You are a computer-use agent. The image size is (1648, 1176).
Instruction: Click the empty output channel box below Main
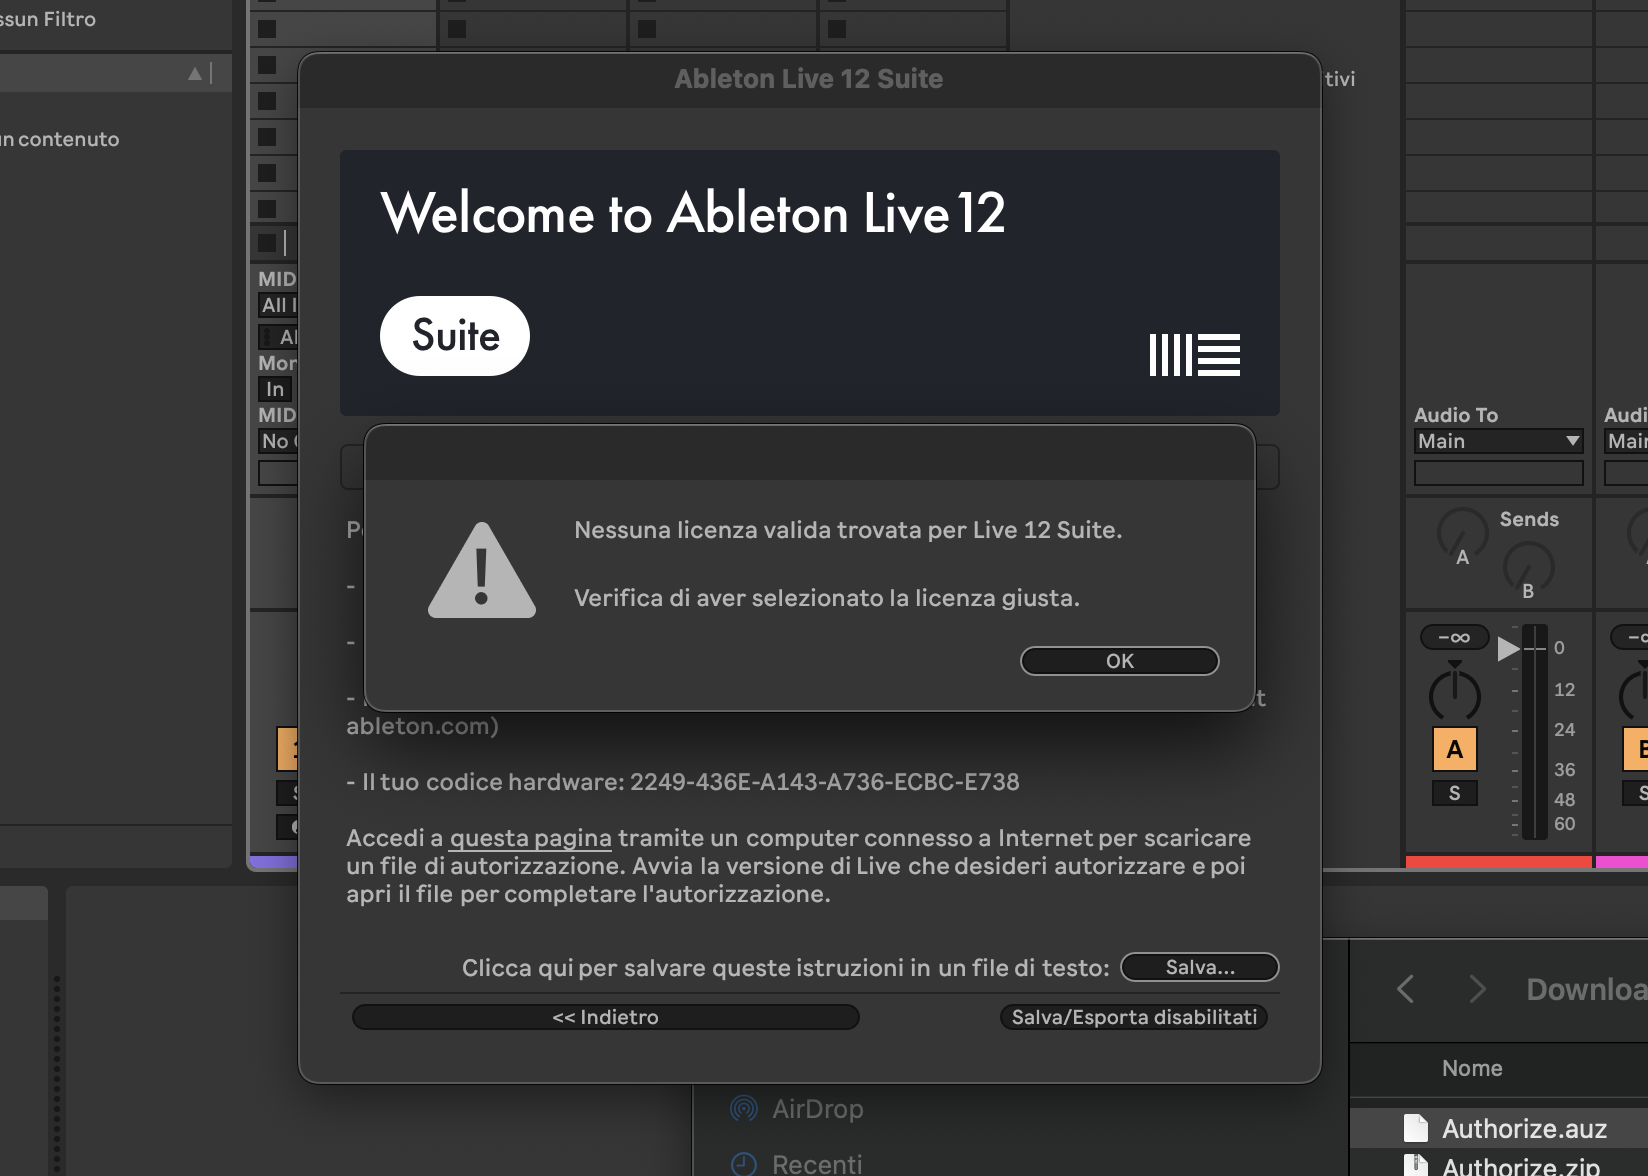[1498, 473]
